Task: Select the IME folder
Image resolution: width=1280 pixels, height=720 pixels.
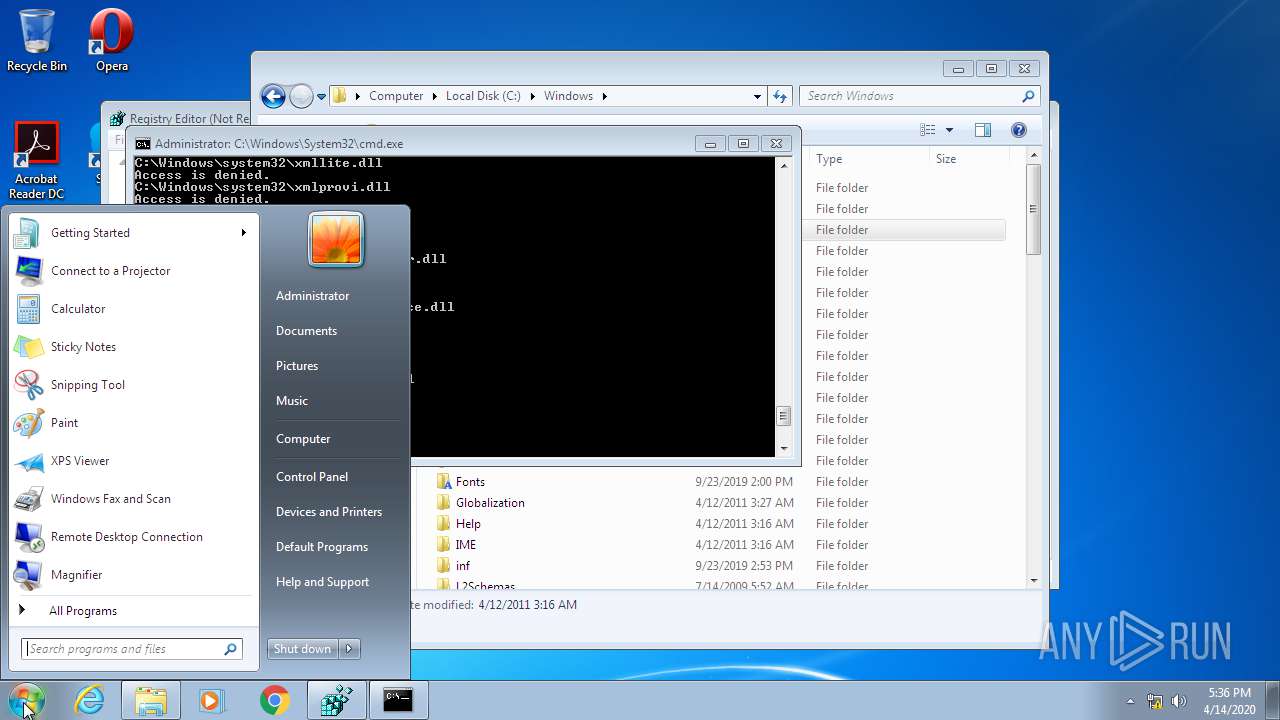Action: point(466,545)
